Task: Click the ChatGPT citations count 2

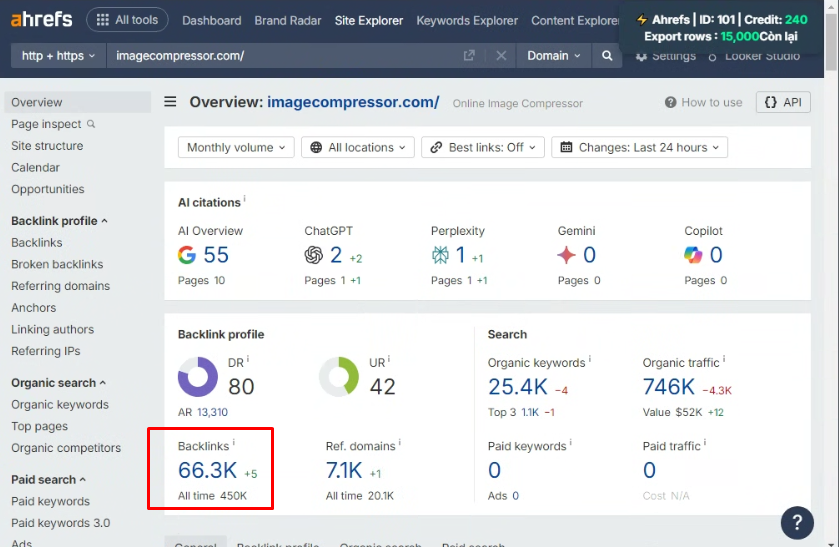Action: click(x=336, y=255)
